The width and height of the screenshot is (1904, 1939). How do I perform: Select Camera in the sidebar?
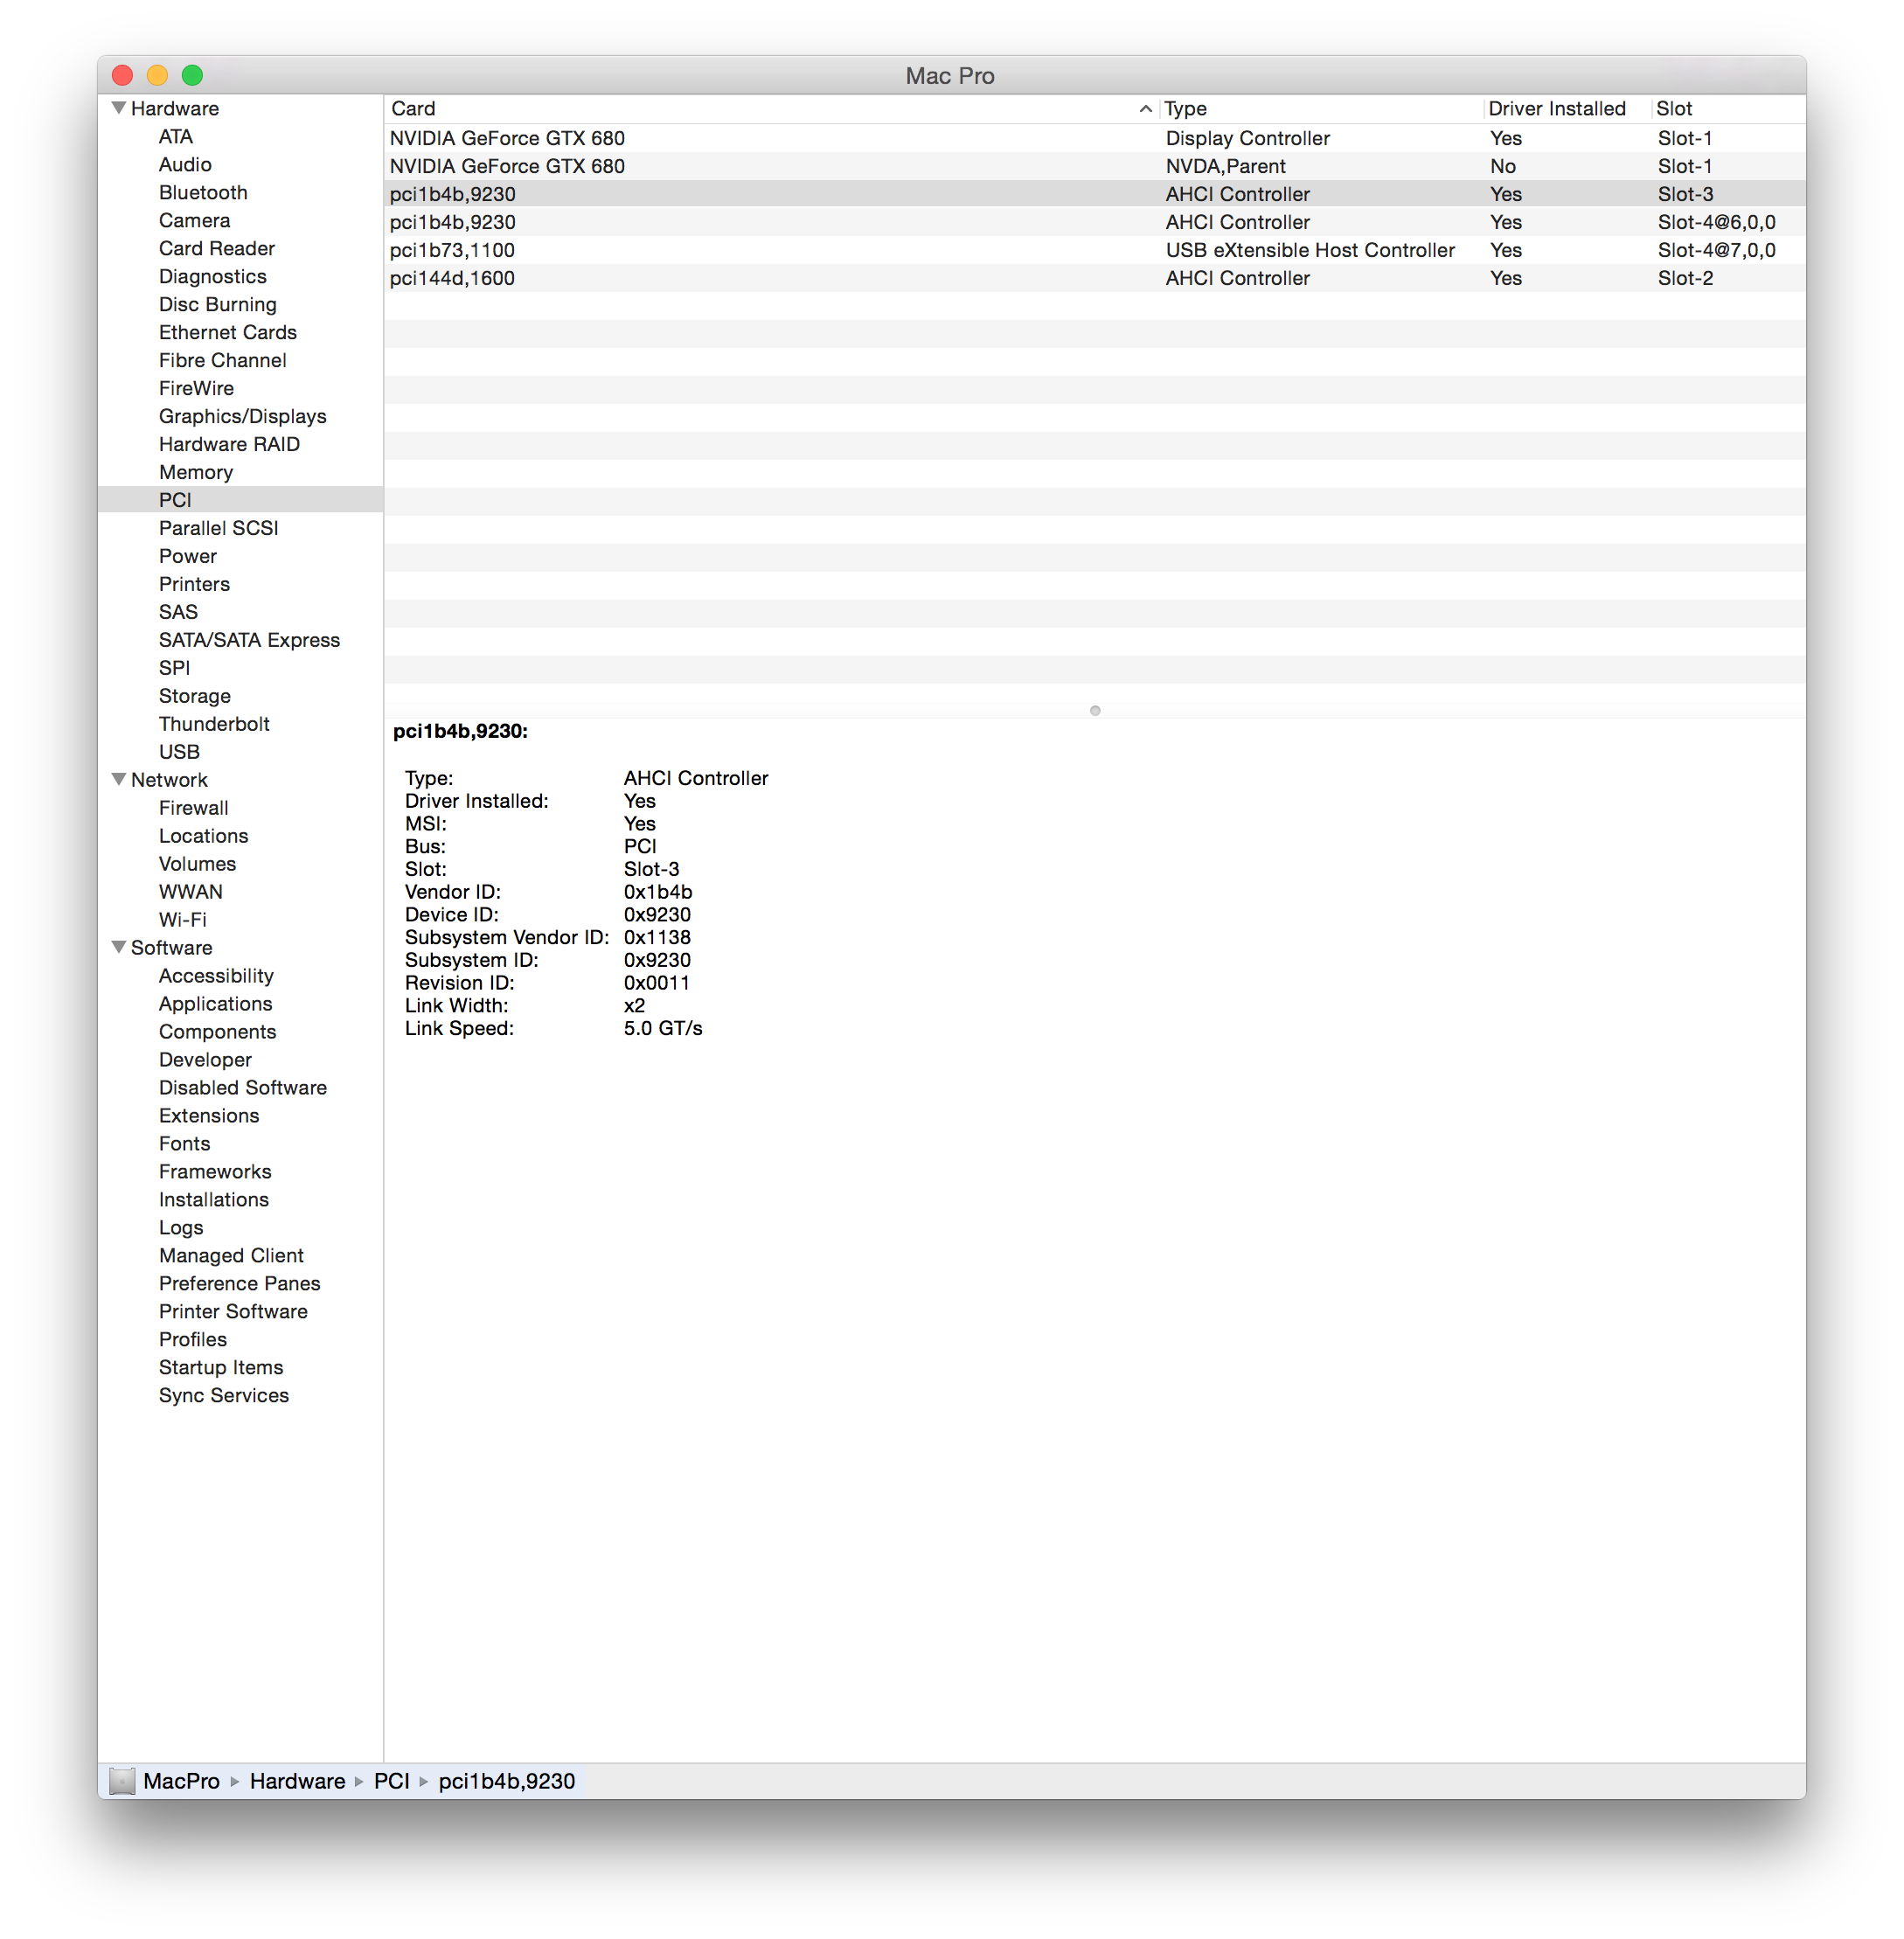pyautogui.click(x=194, y=221)
